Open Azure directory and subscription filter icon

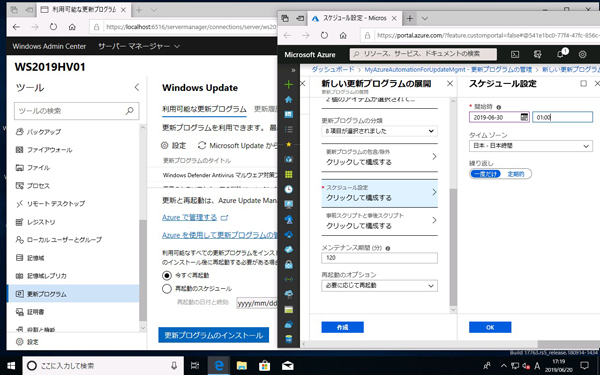538,55
